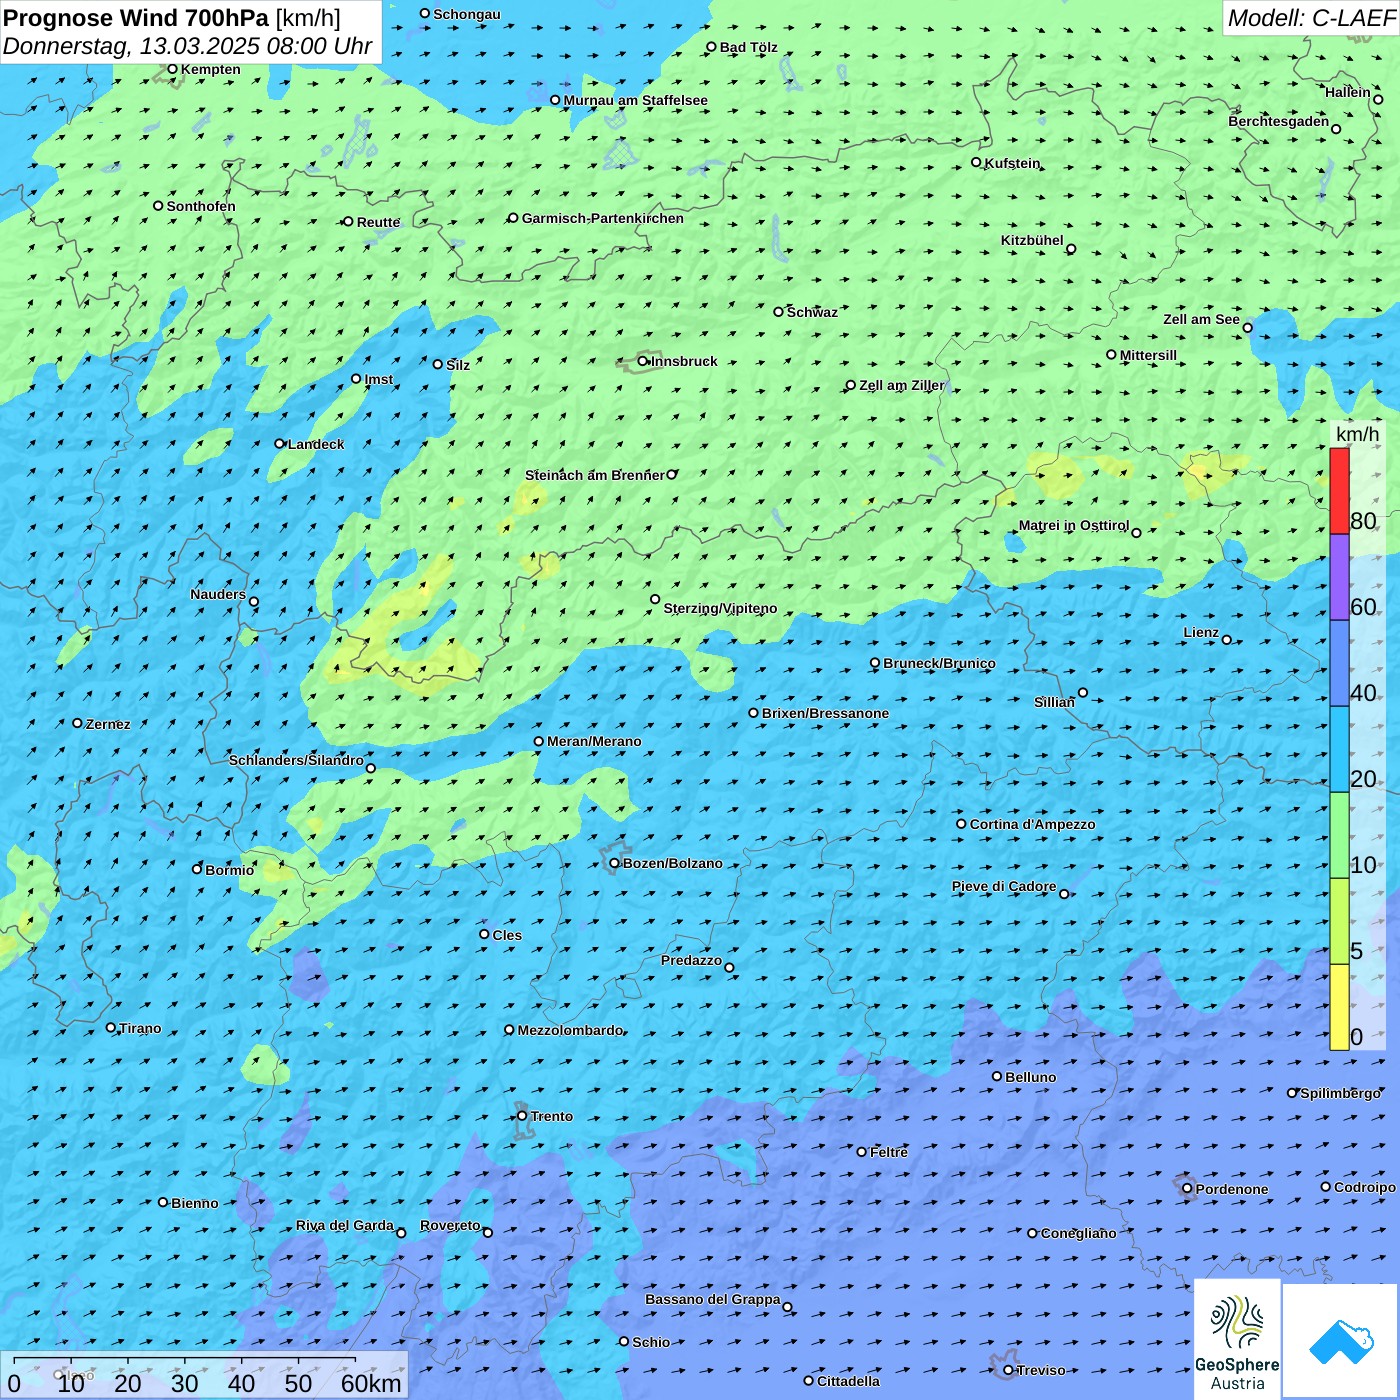Viewport: 1400px width, 1400px height.
Task: Click the Riva del Garda label
Action: pyautogui.click(x=344, y=1225)
